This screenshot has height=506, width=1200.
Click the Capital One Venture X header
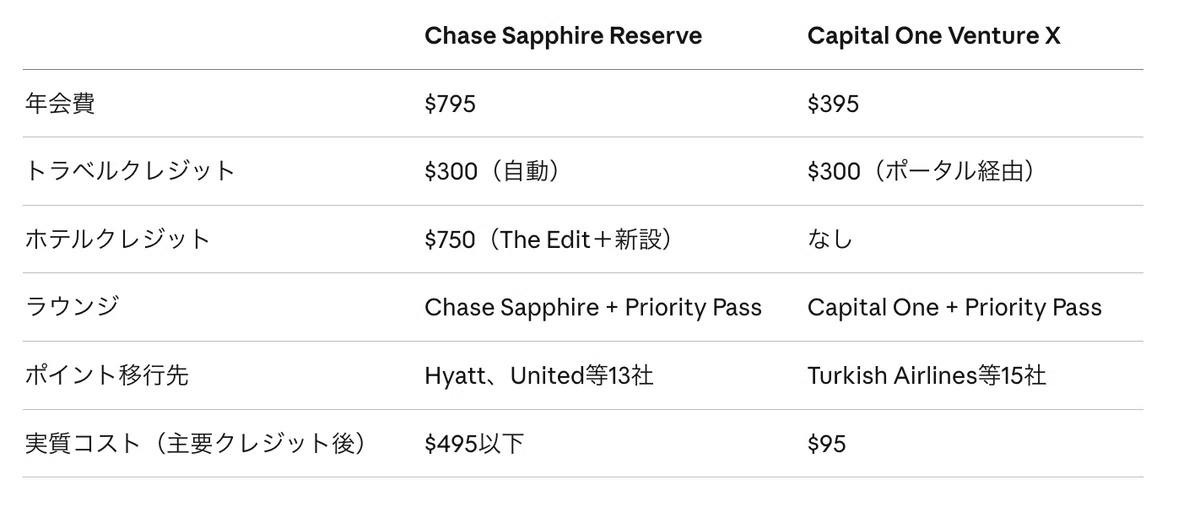(934, 36)
